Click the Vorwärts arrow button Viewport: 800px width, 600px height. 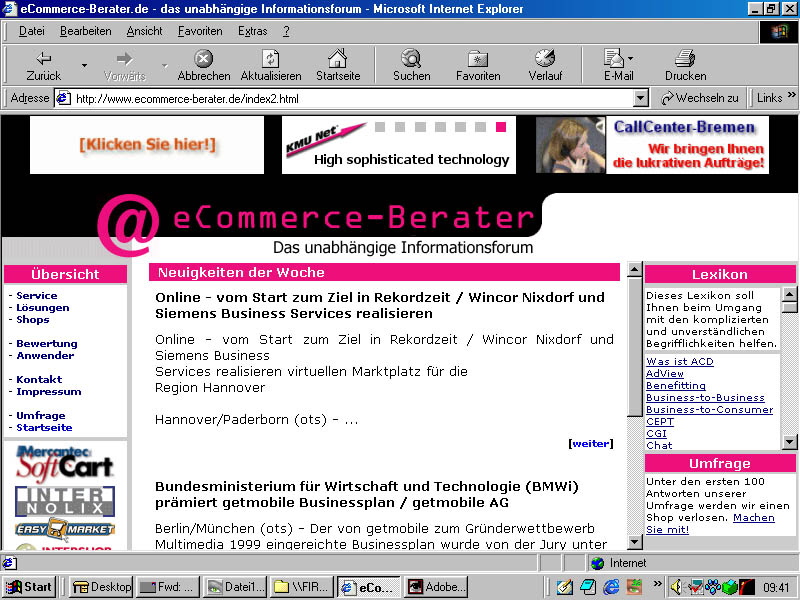(124, 65)
